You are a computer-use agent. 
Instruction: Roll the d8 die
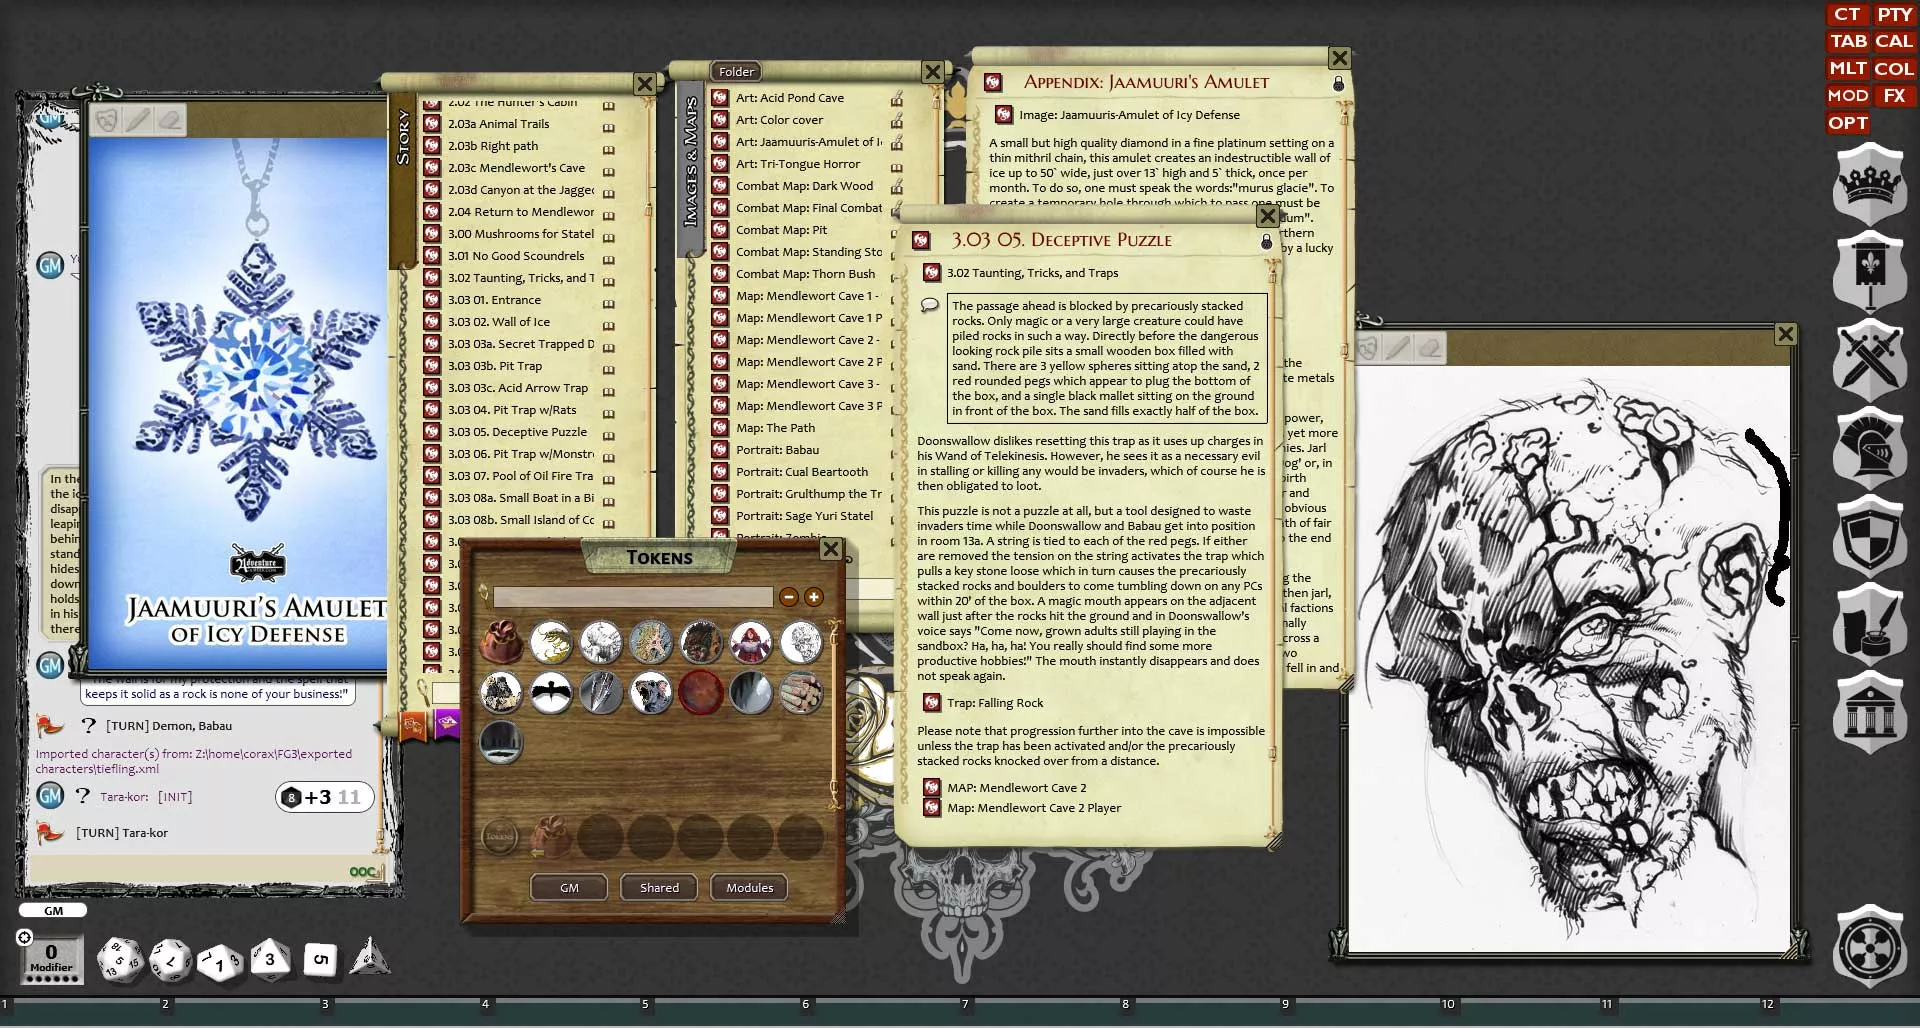click(270, 960)
